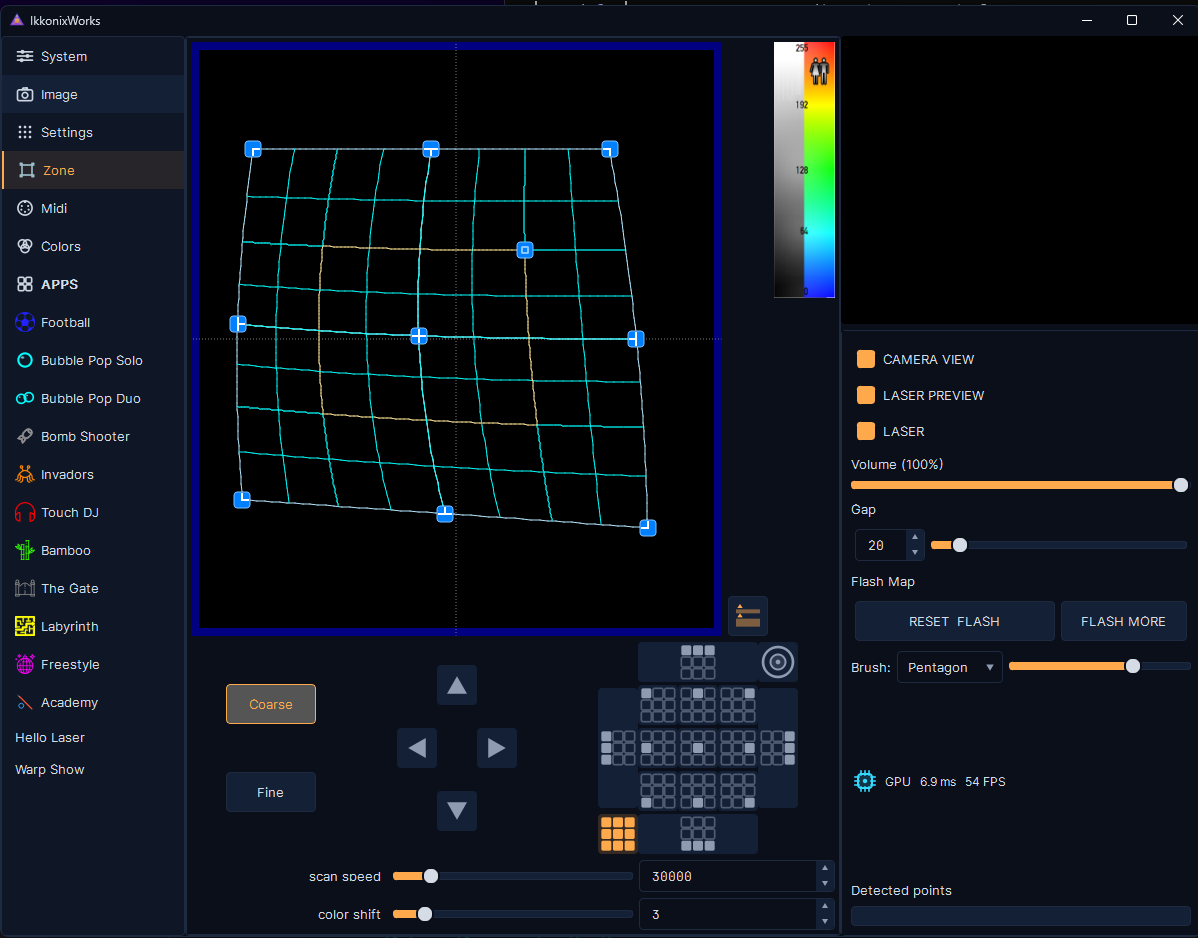Select the center point grid selector
The image size is (1198, 938).
[x=698, y=748]
